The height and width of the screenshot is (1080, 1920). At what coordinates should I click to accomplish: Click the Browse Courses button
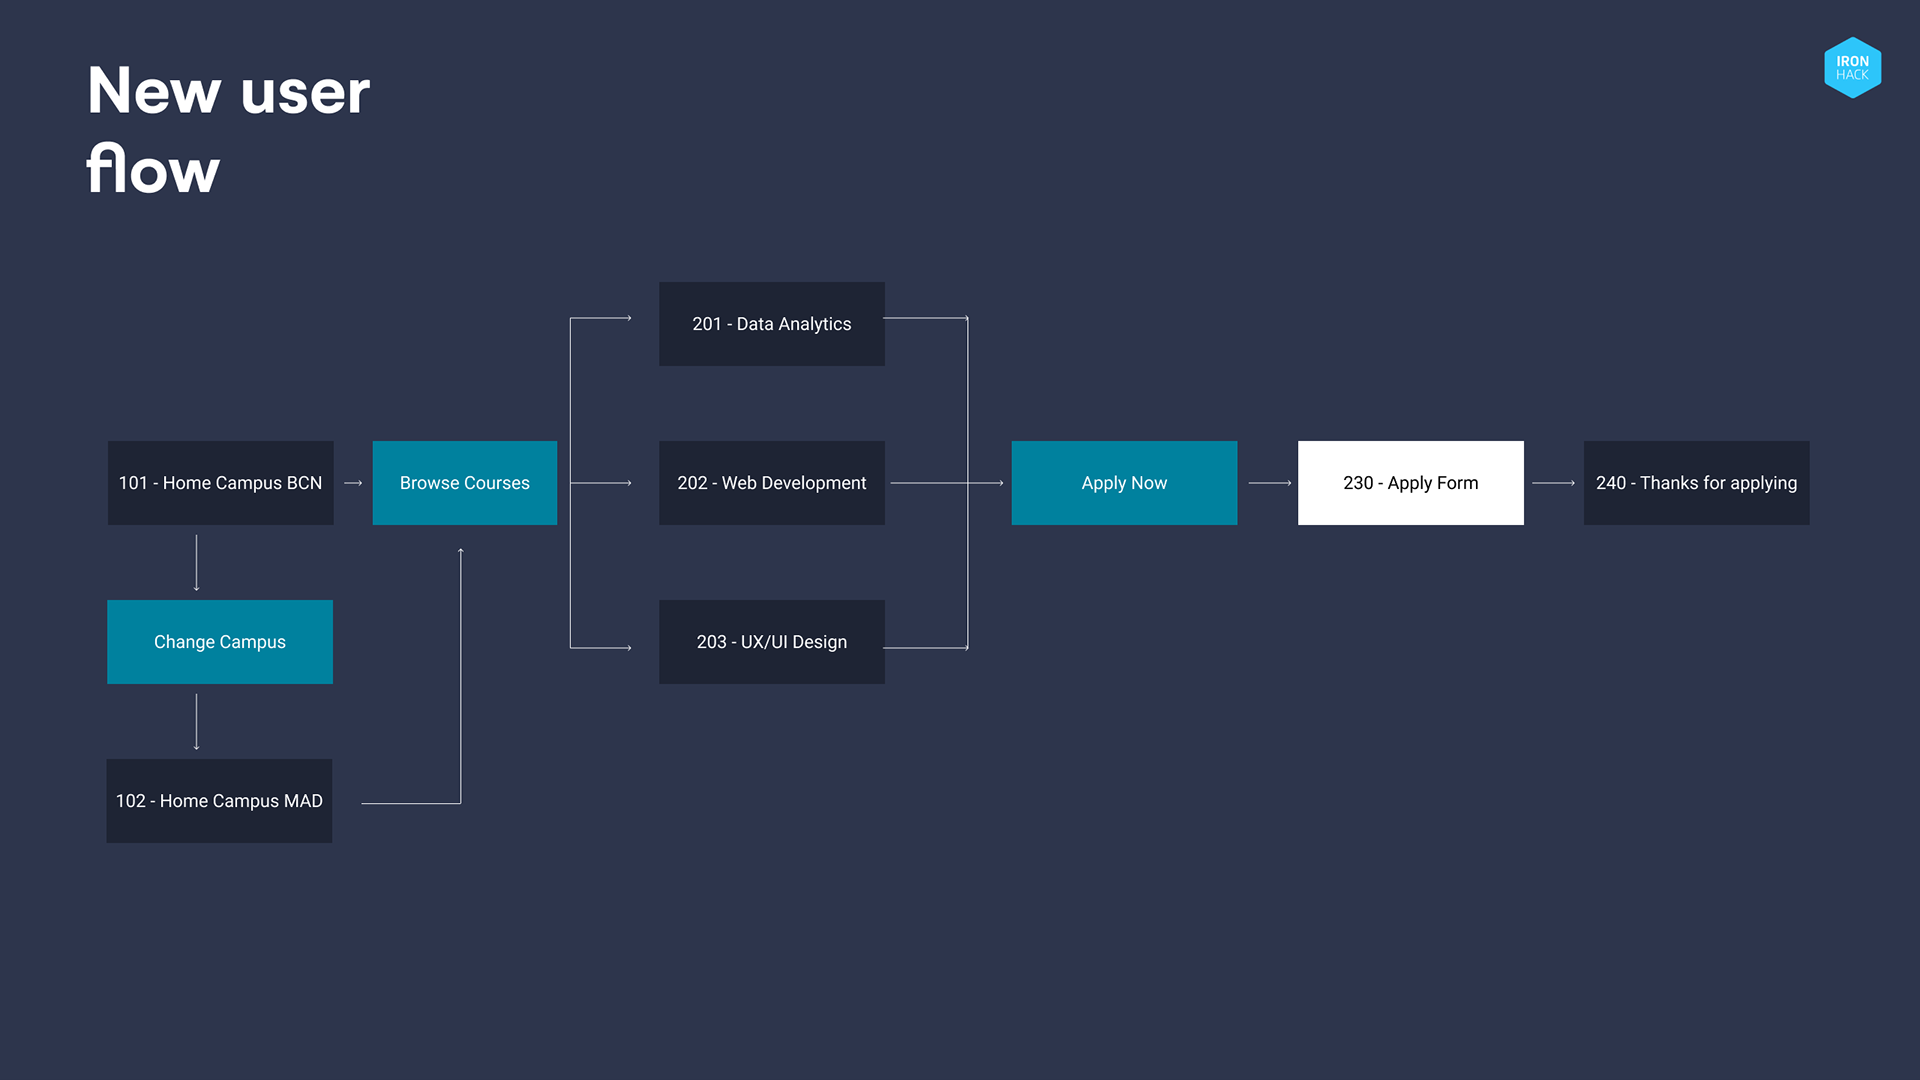click(464, 483)
